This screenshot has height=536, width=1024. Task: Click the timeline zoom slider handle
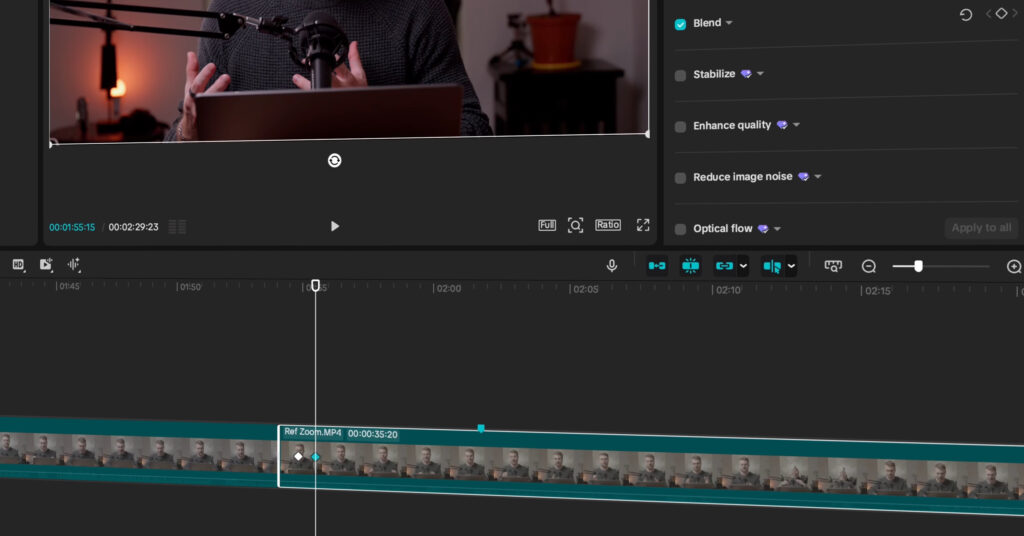point(918,266)
